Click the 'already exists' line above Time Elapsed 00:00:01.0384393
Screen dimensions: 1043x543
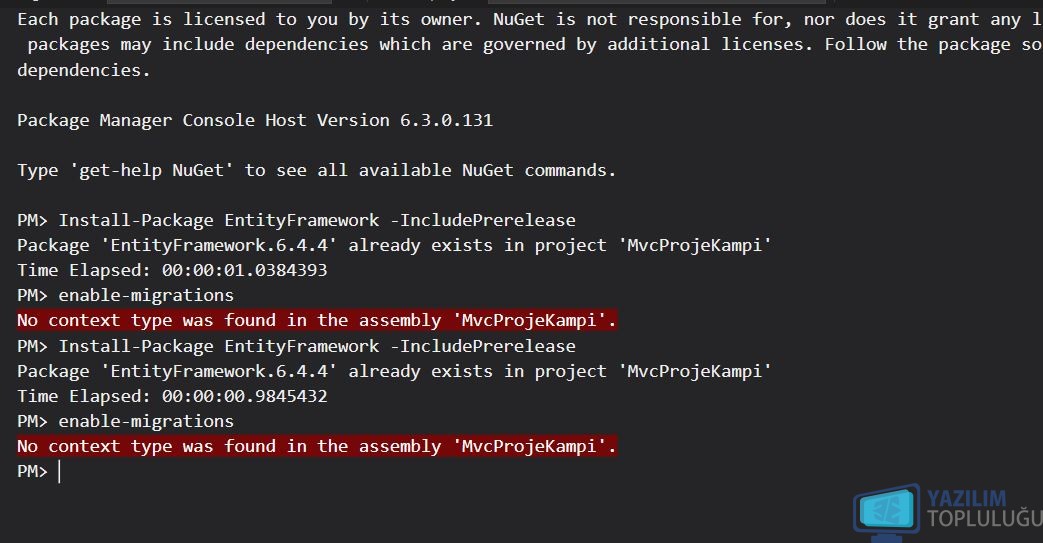[x=394, y=246]
